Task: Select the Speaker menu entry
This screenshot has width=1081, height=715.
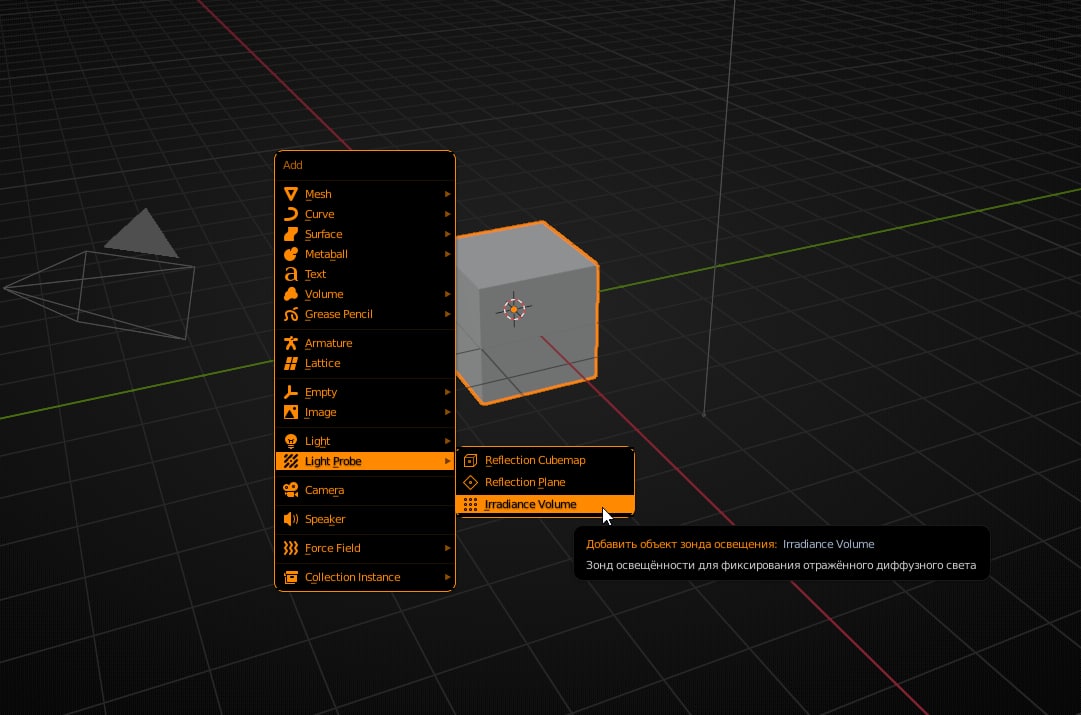Action: coord(365,519)
